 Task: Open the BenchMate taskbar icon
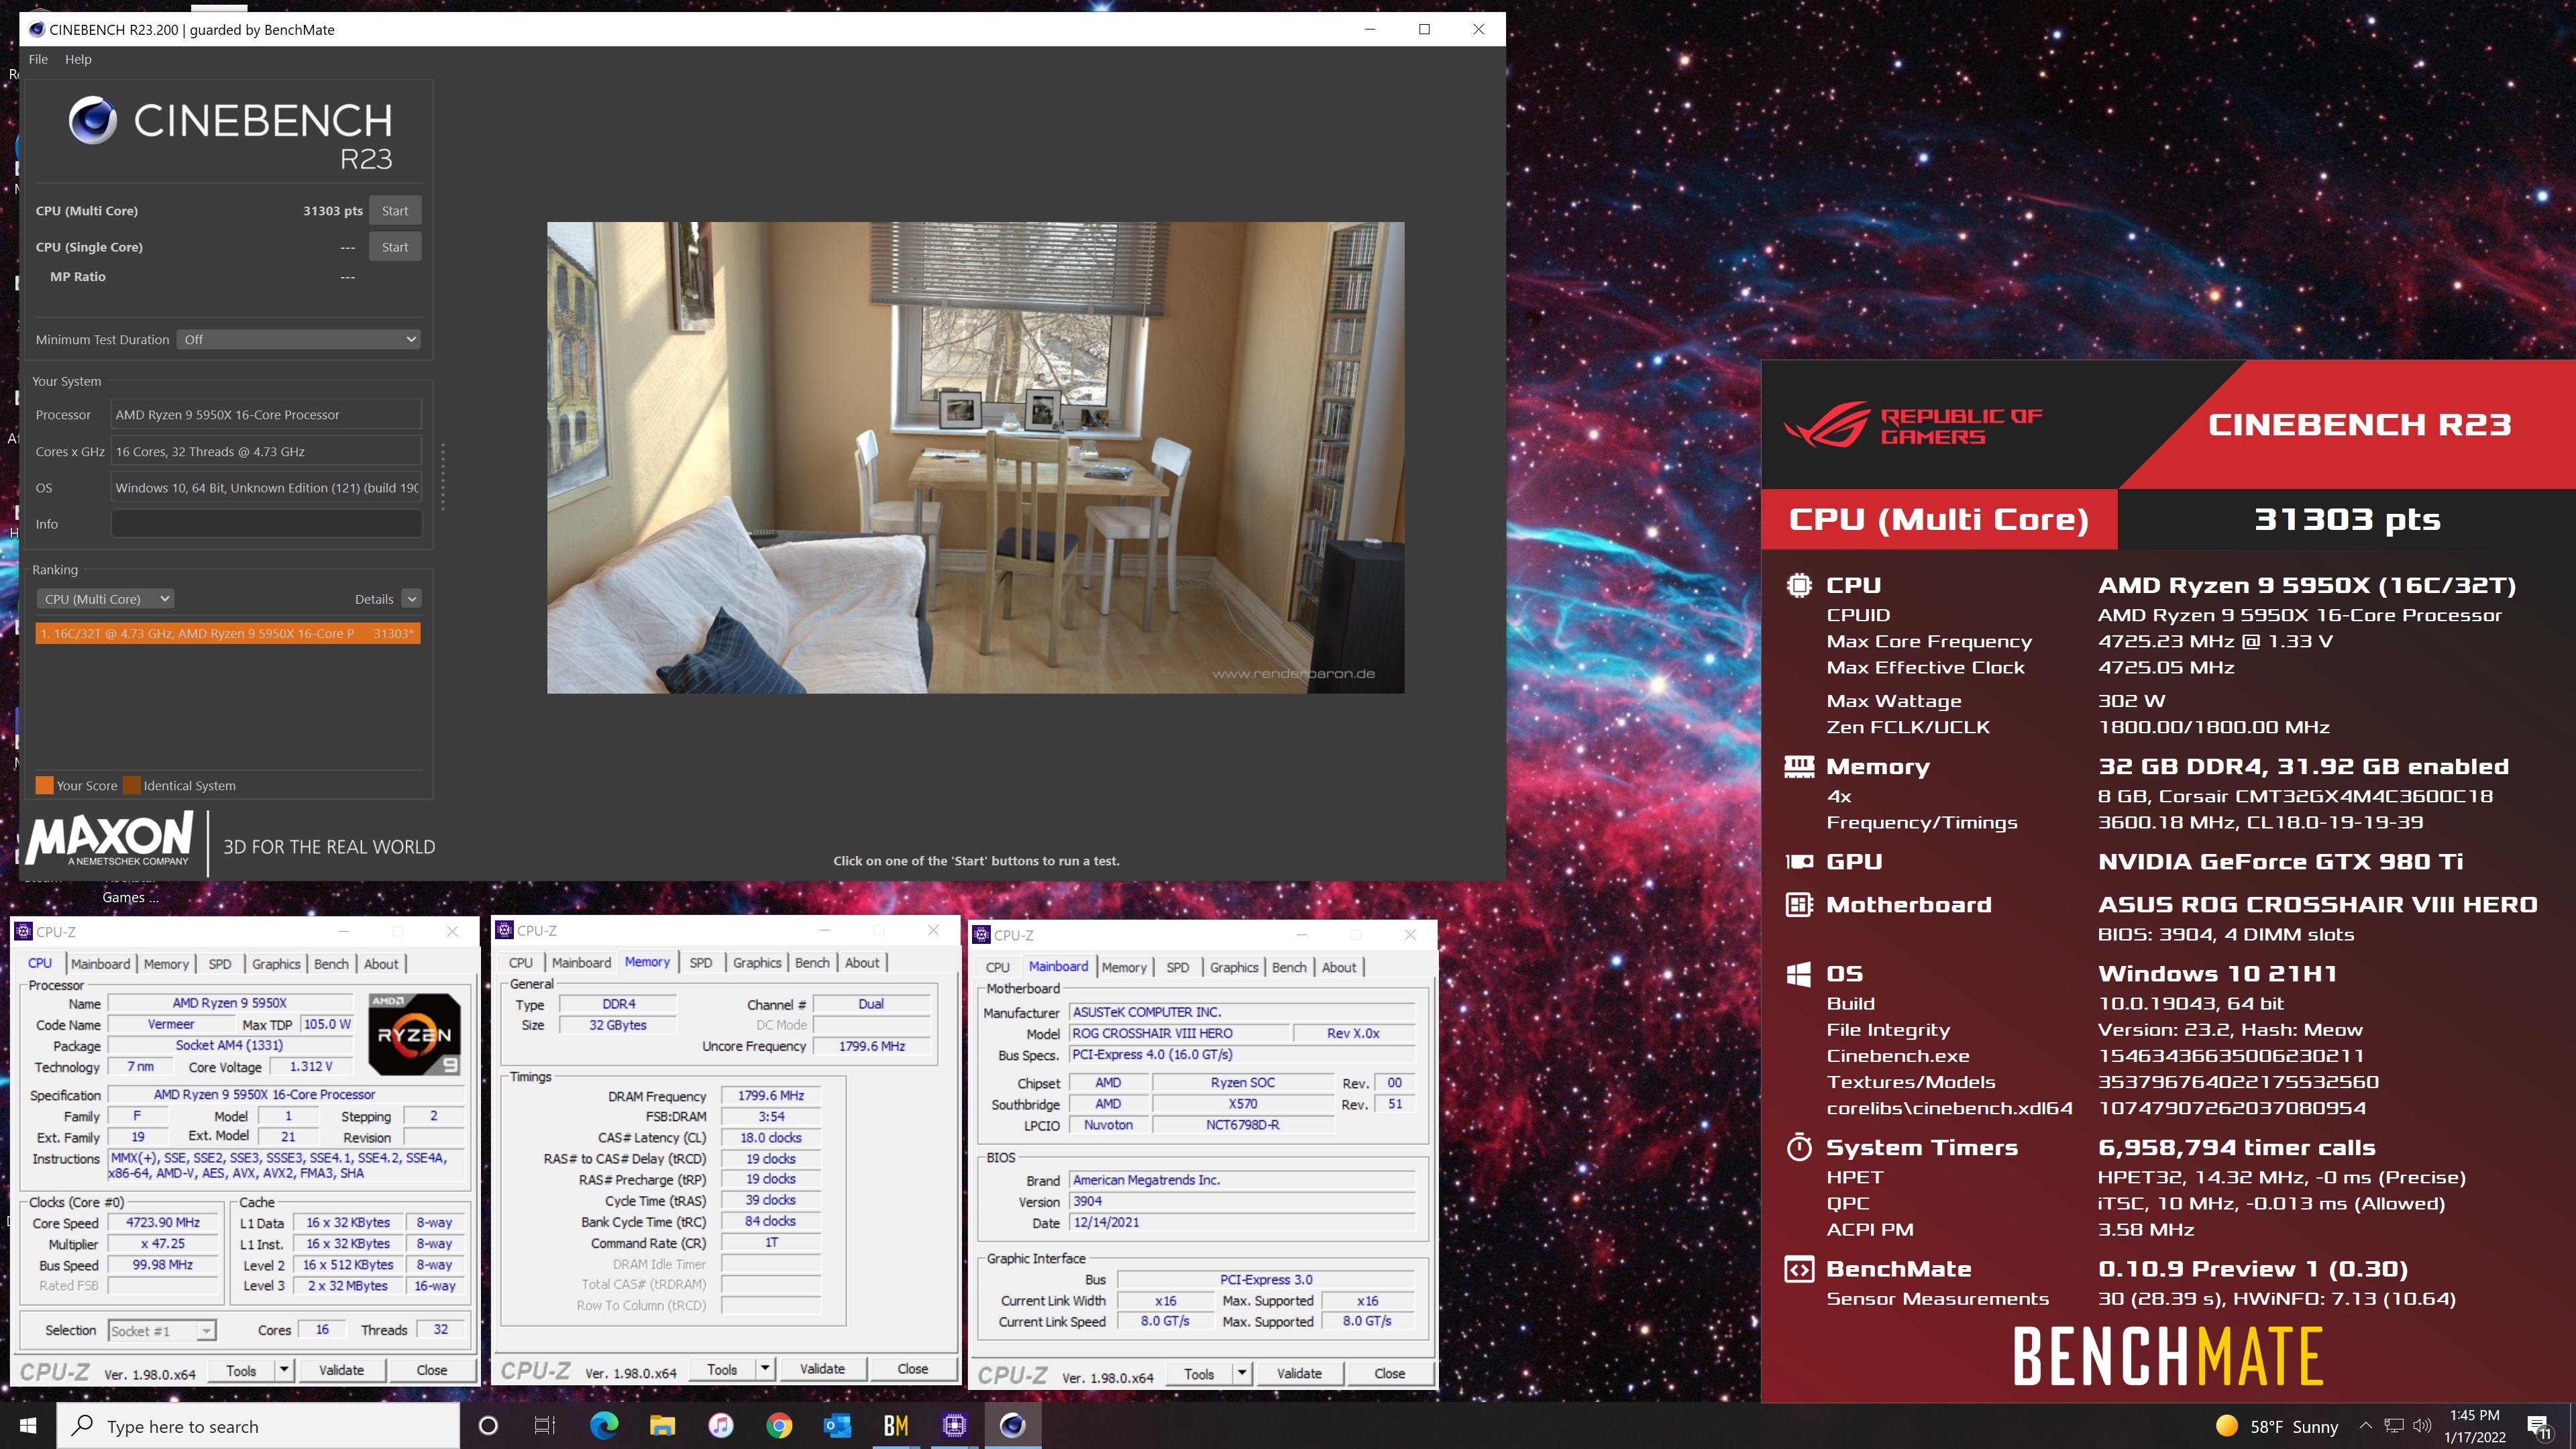[x=896, y=1426]
